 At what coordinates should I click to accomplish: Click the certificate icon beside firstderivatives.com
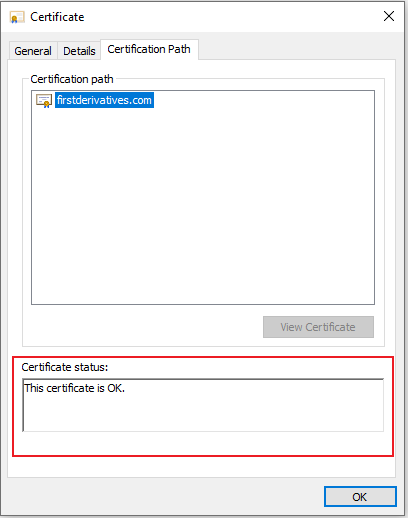(44, 101)
